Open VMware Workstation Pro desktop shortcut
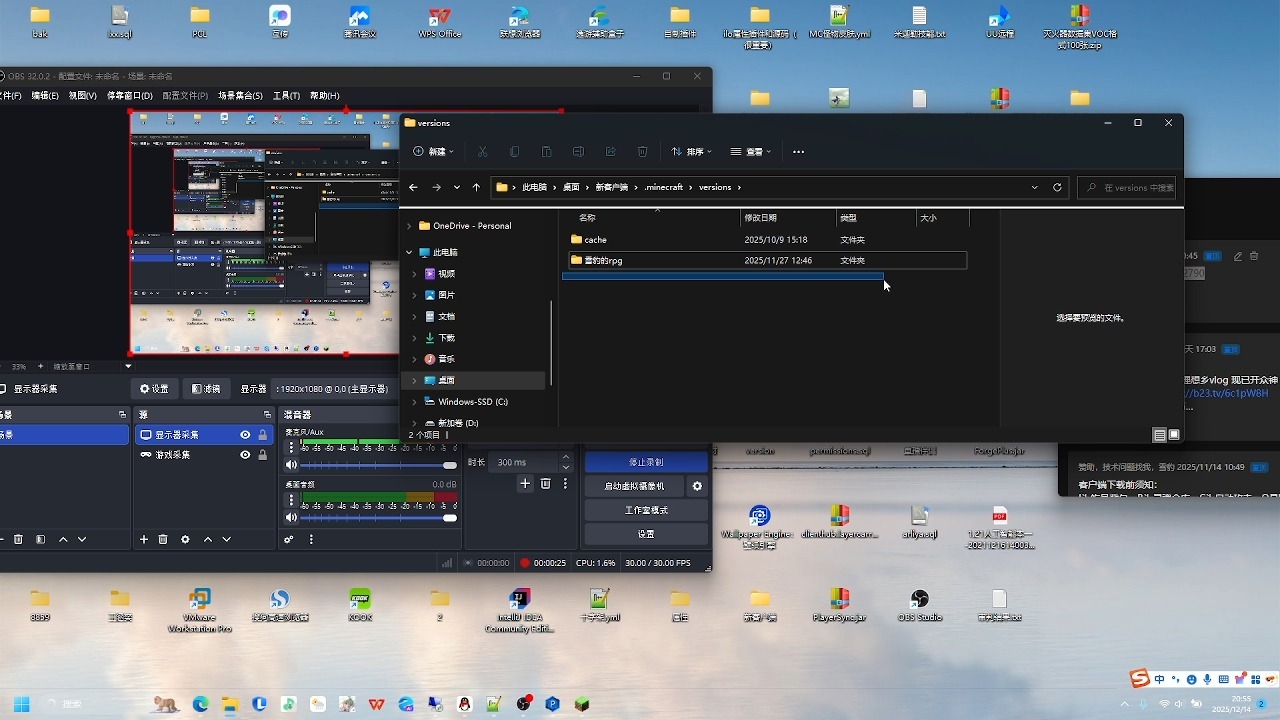 click(200, 610)
